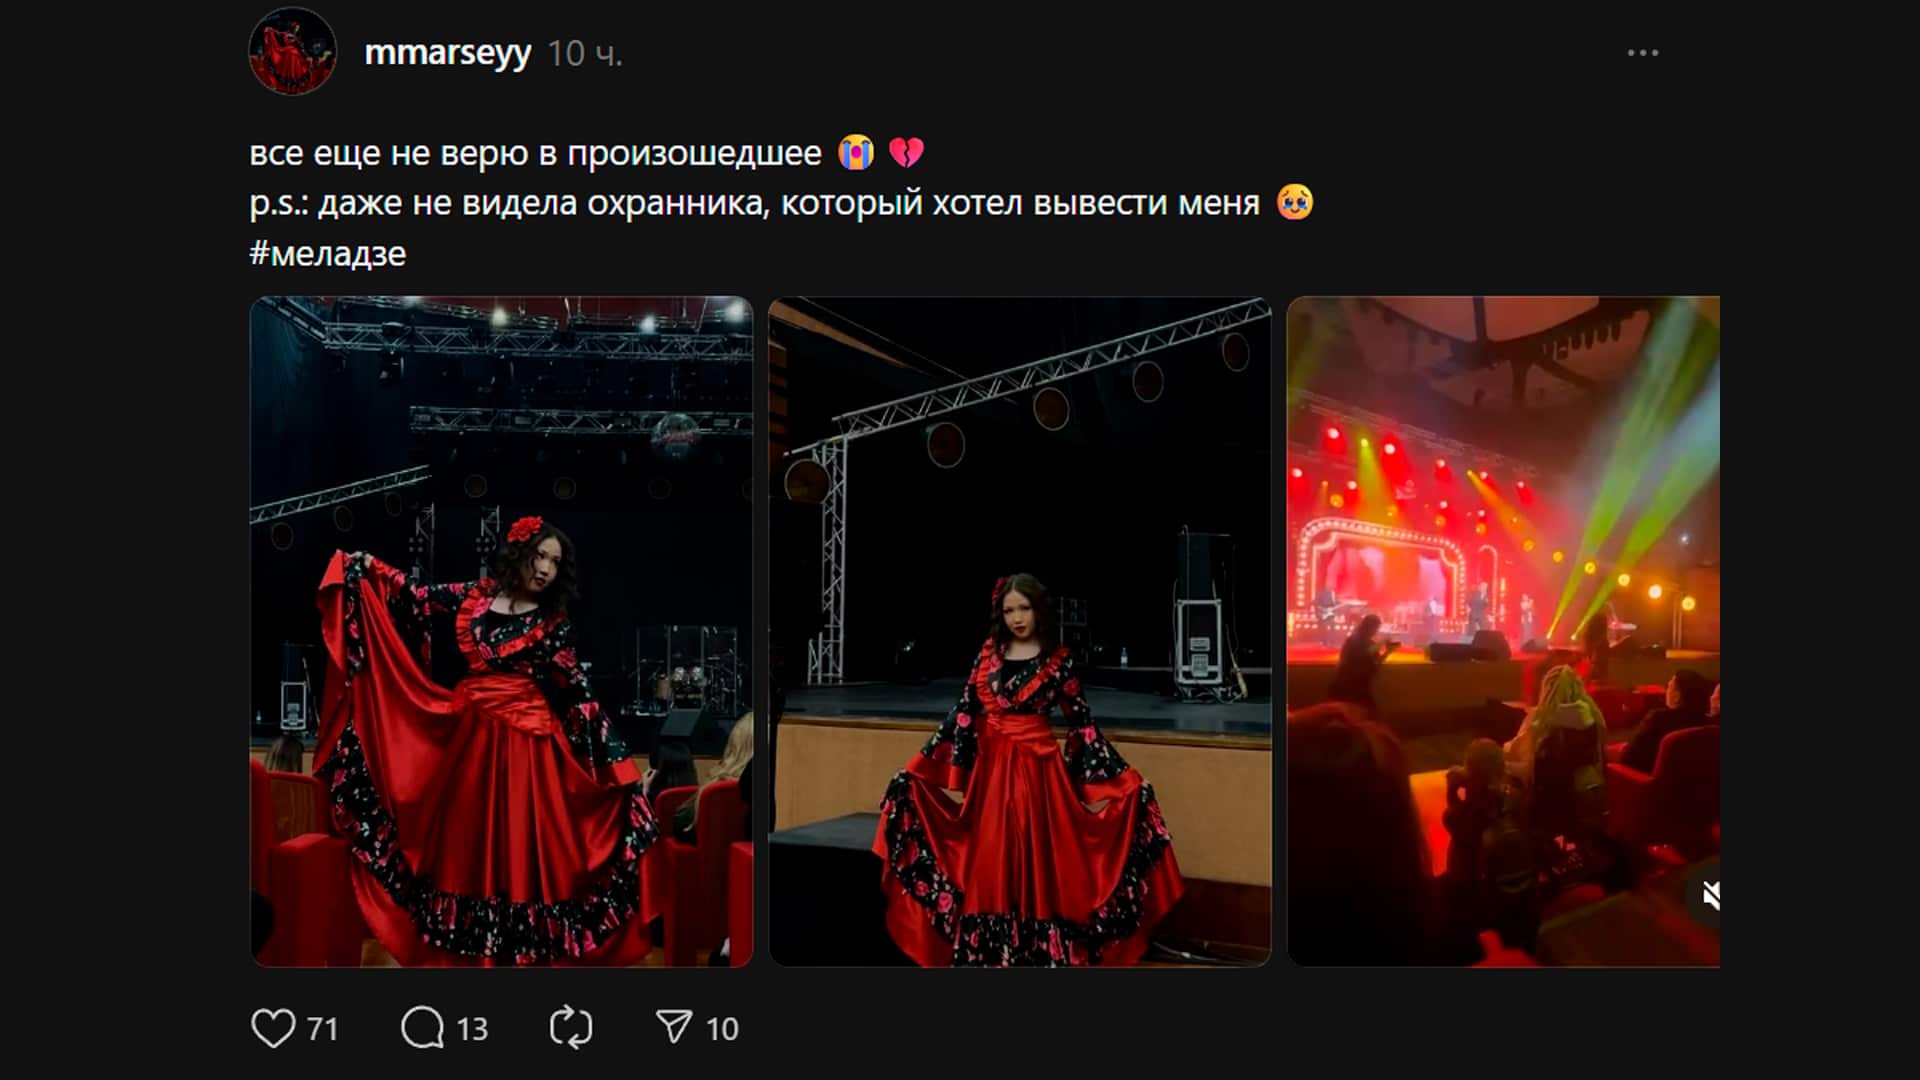Like the post with heart icon
1920x1080 pixels.
coord(273,1028)
